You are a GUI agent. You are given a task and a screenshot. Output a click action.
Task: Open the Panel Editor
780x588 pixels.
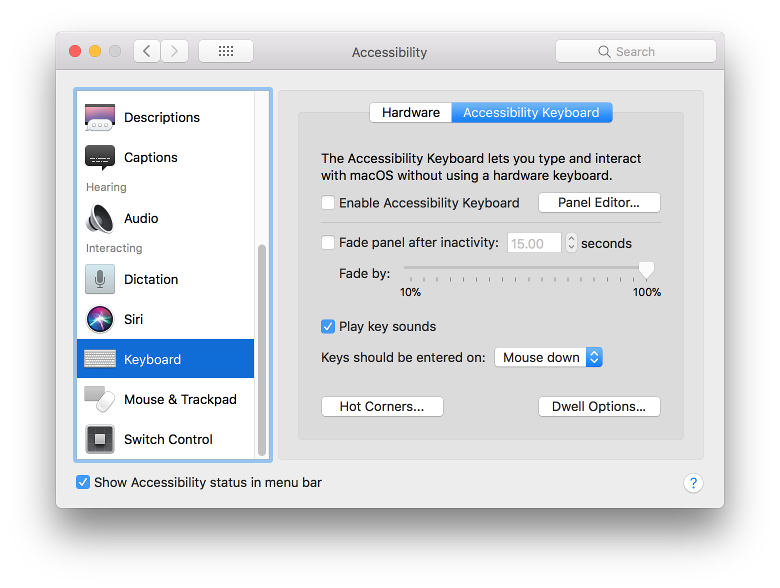point(599,203)
